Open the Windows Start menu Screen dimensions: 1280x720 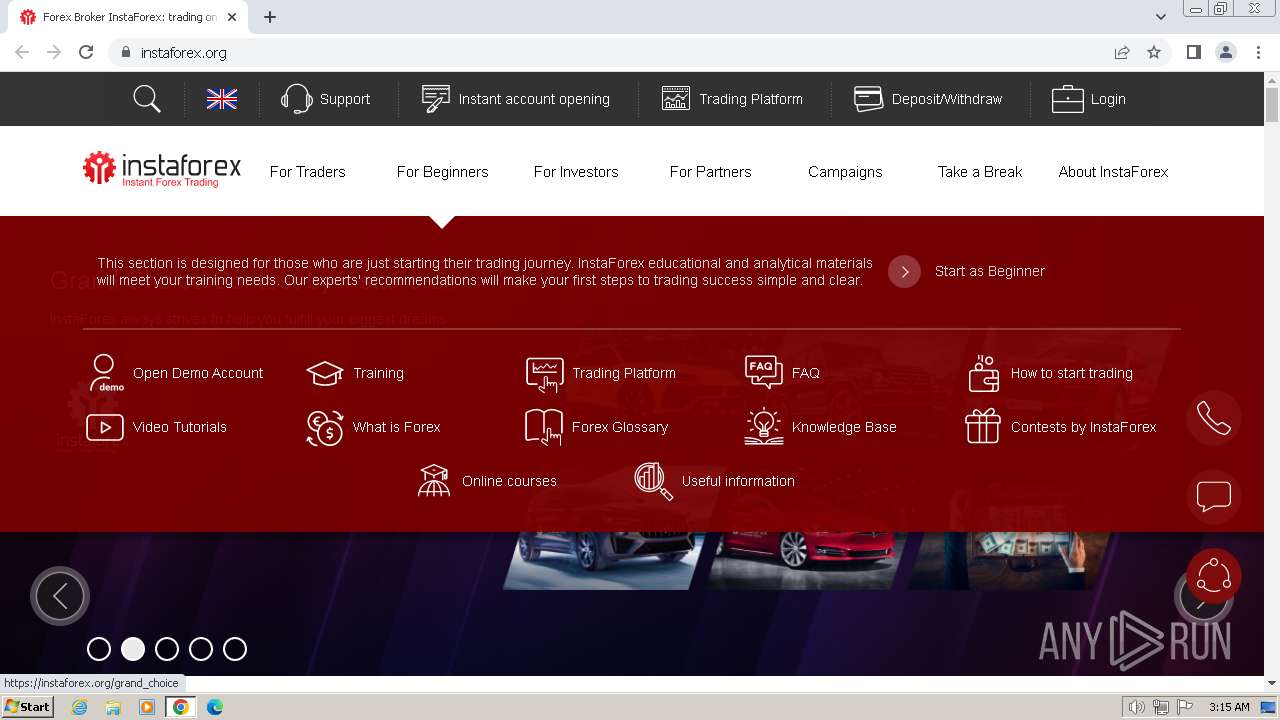(27, 707)
